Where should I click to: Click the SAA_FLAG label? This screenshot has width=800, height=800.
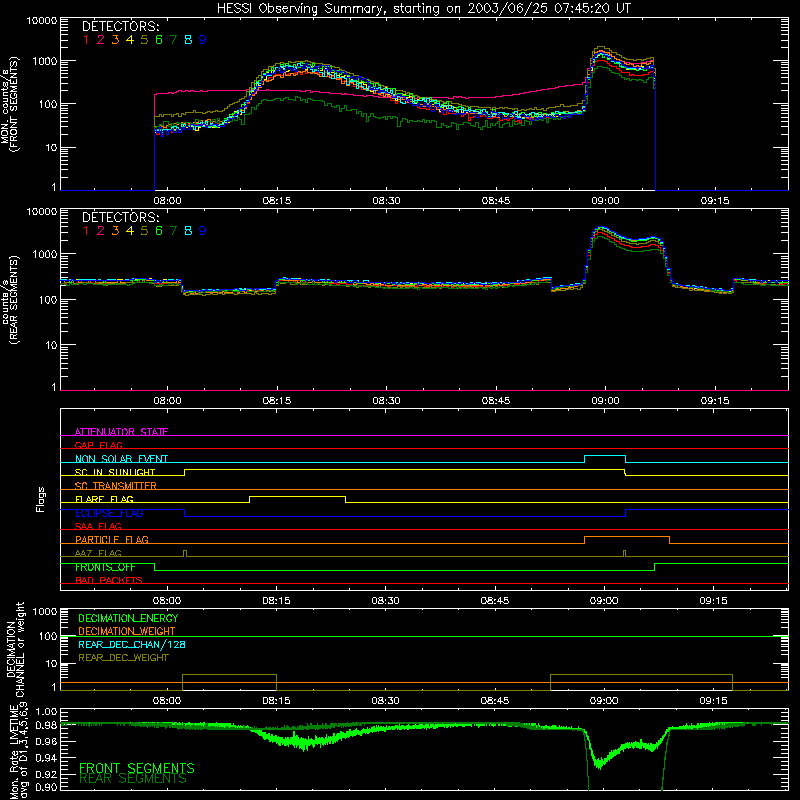tap(98, 526)
